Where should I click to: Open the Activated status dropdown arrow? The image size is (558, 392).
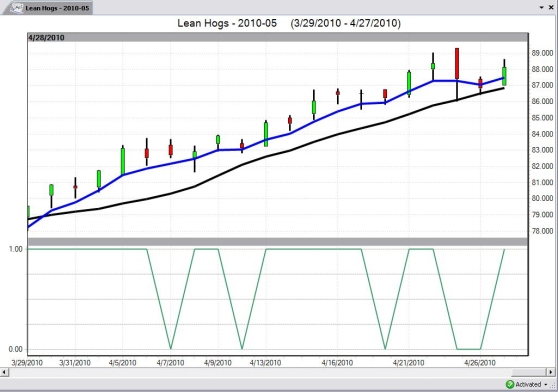546,385
